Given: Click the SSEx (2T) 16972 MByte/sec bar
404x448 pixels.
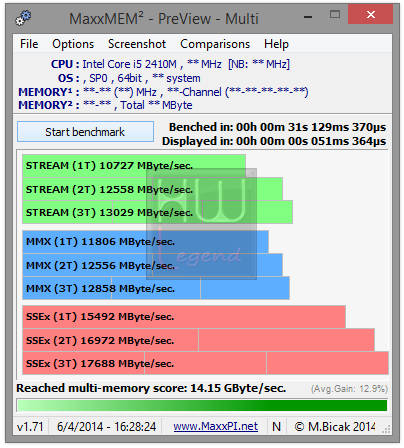Looking at the screenshot, I should (199, 340).
